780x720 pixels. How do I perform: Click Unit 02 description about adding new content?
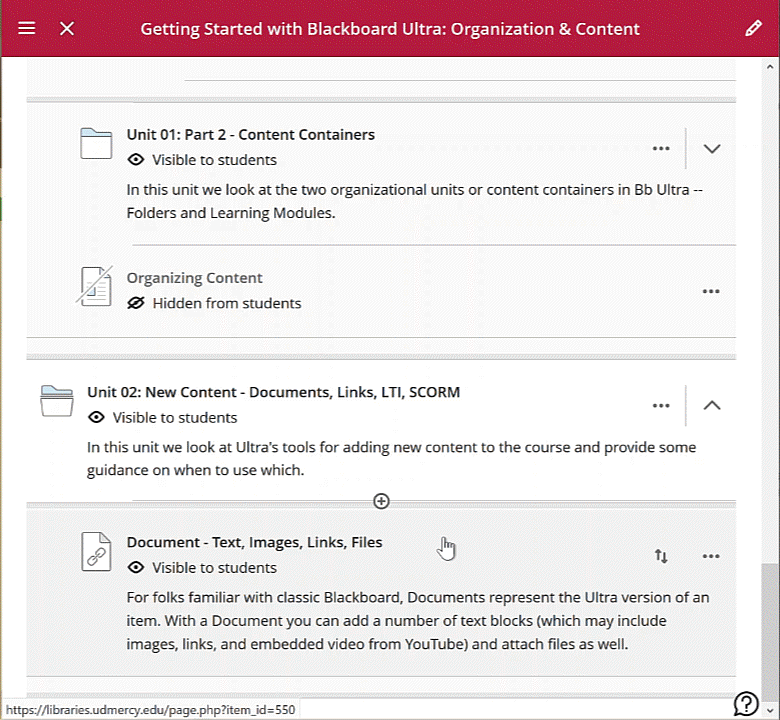pyautogui.click(x=391, y=458)
